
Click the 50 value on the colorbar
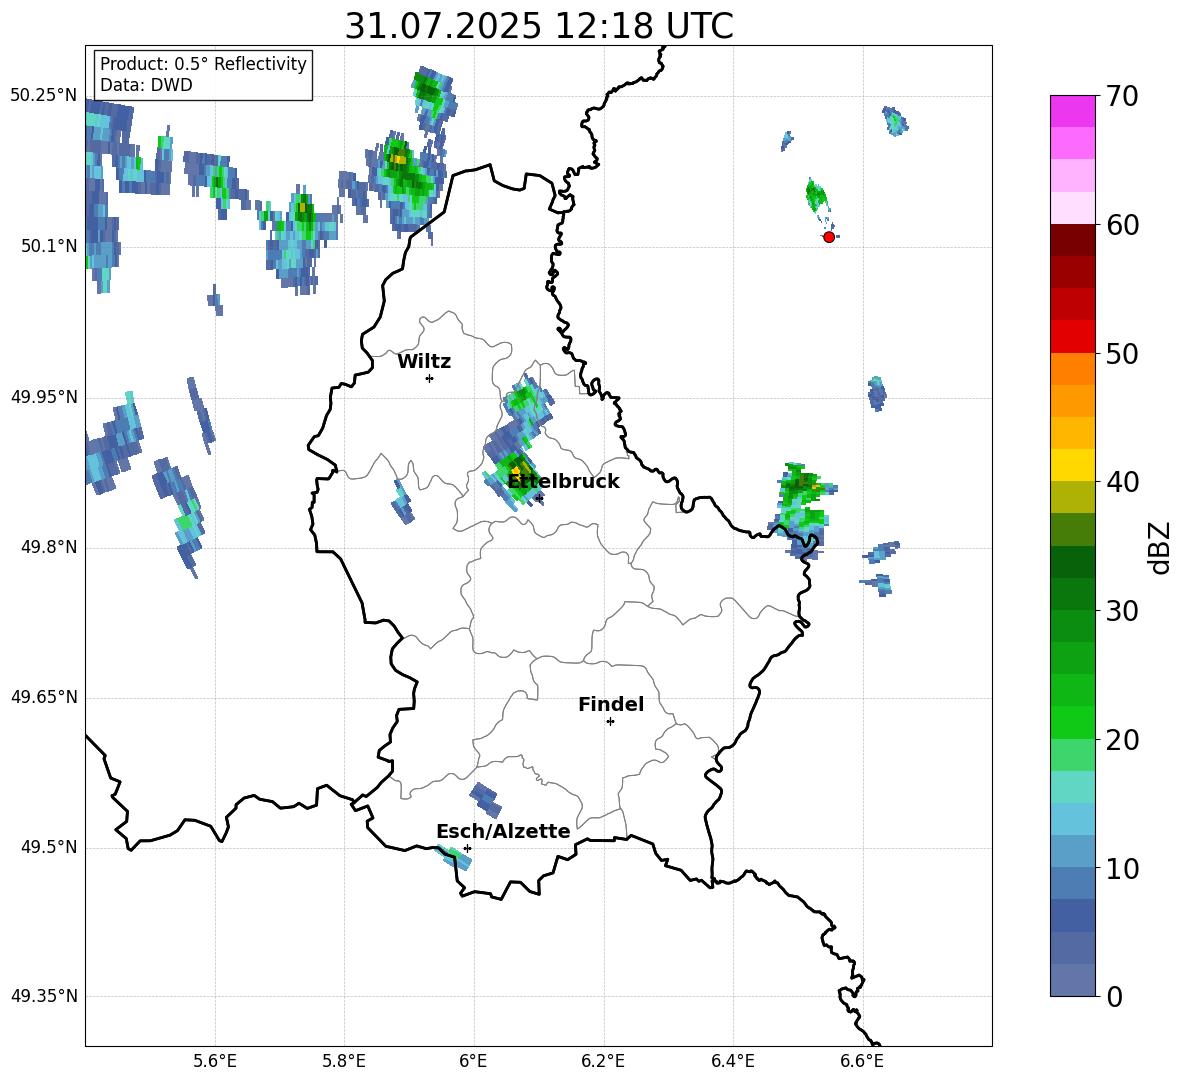(1122, 353)
